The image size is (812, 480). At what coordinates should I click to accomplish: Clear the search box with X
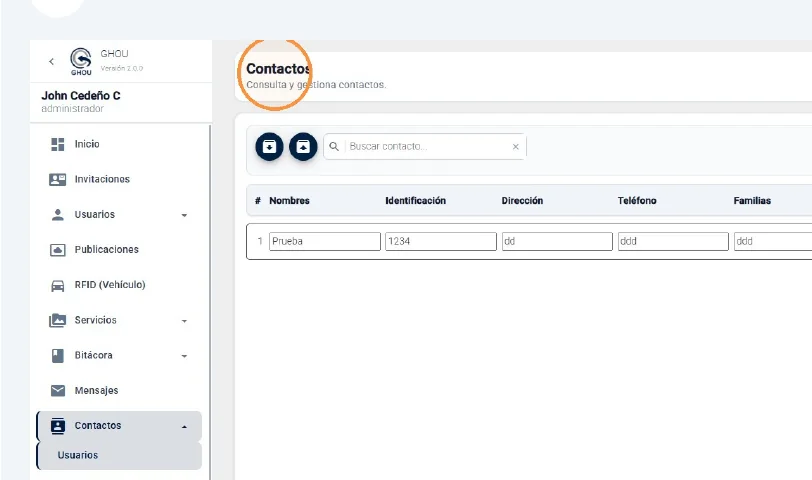pyautogui.click(x=516, y=147)
